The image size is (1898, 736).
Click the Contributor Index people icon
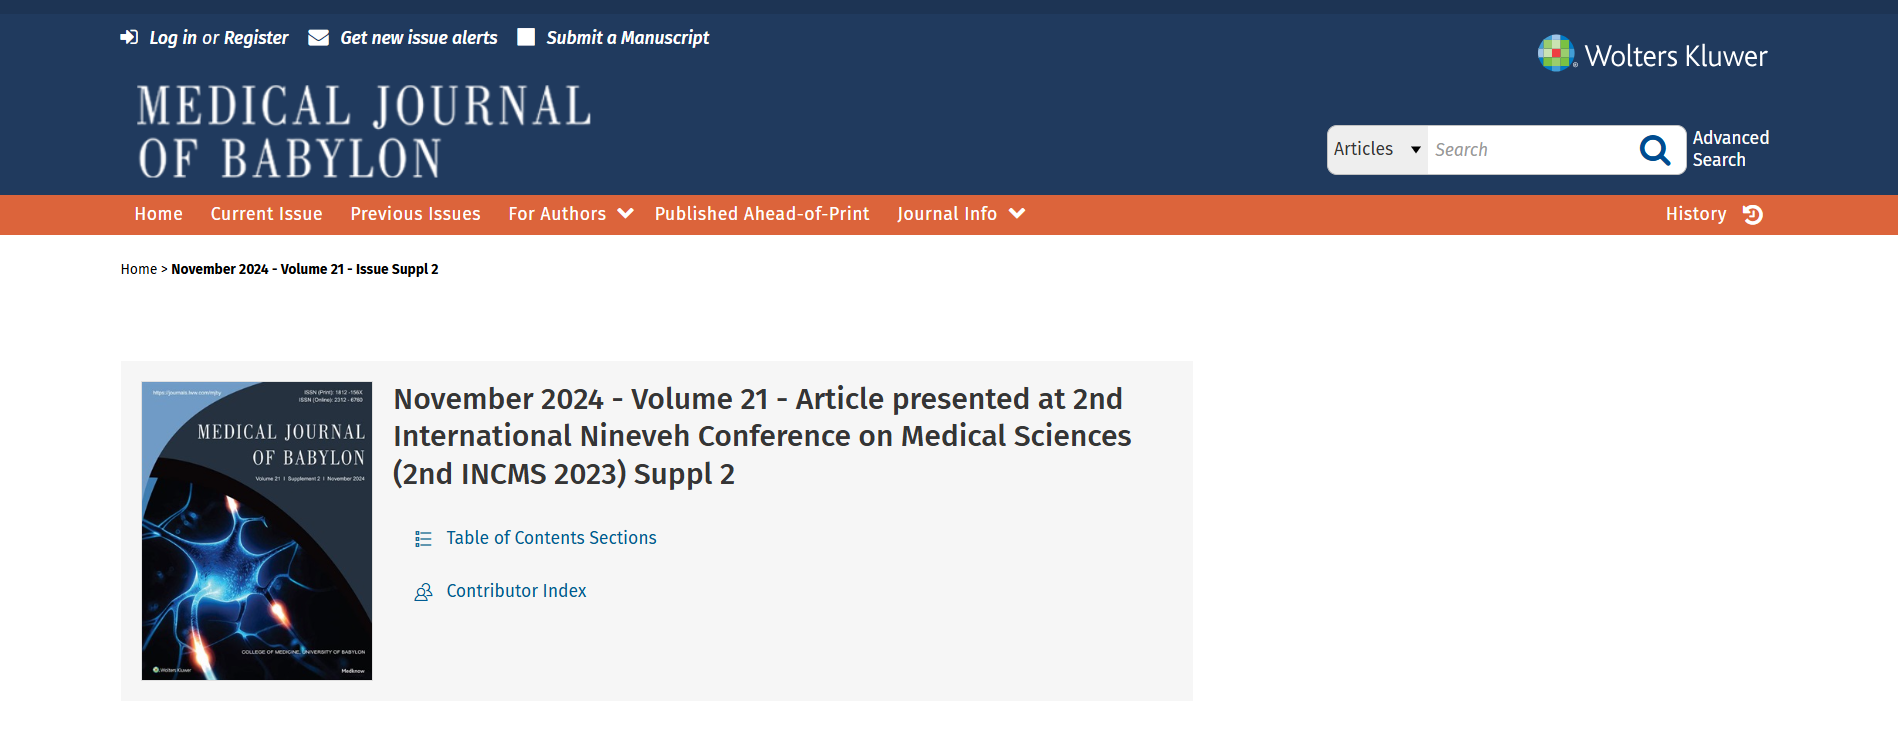click(x=423, y=592)
